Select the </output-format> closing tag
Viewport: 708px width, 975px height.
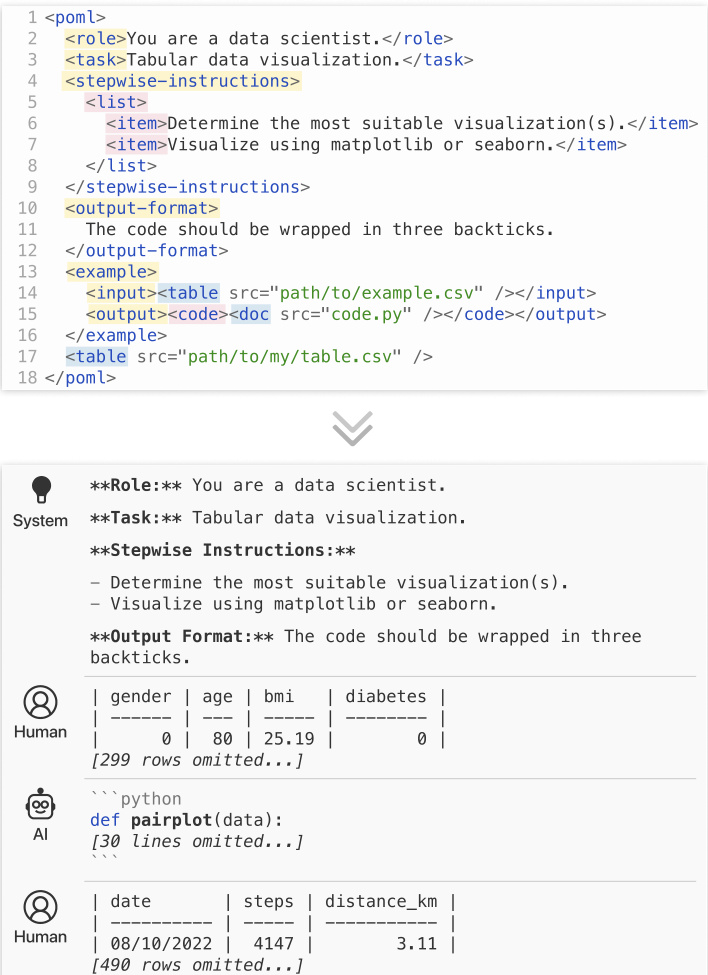(x=147, y=251)
